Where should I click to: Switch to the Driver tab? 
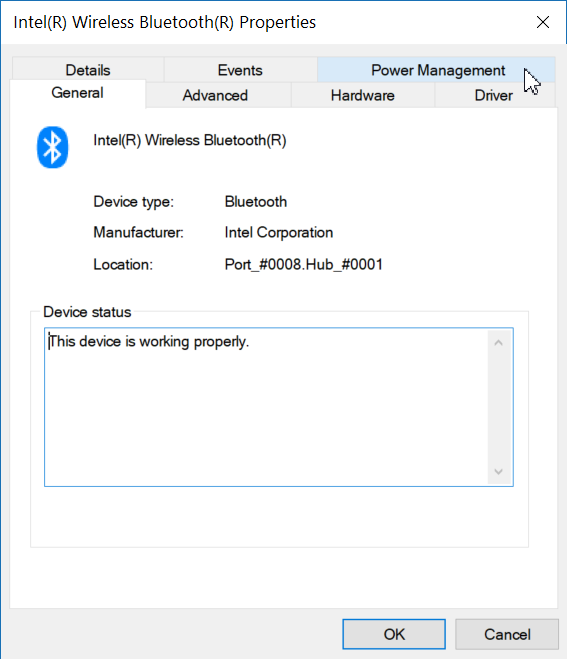pyautogui.click(x=493, y=95)
